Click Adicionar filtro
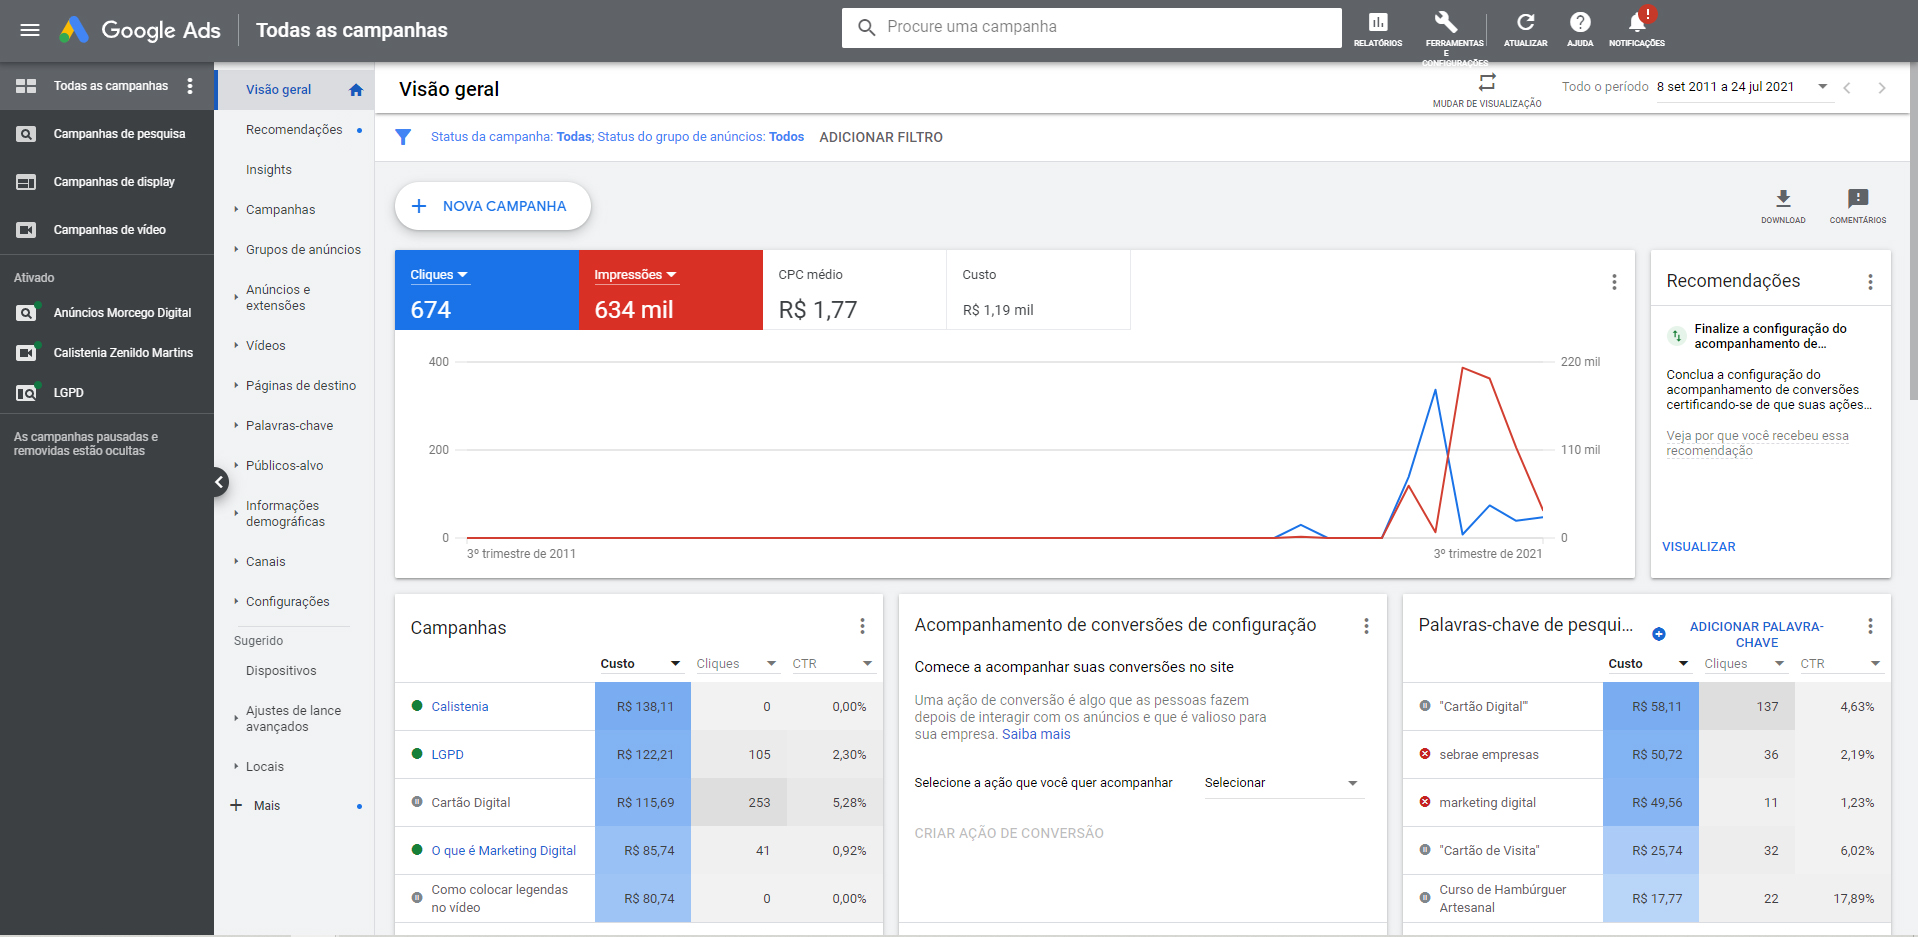Viewport: 1918px width, 937px height. 881,138
